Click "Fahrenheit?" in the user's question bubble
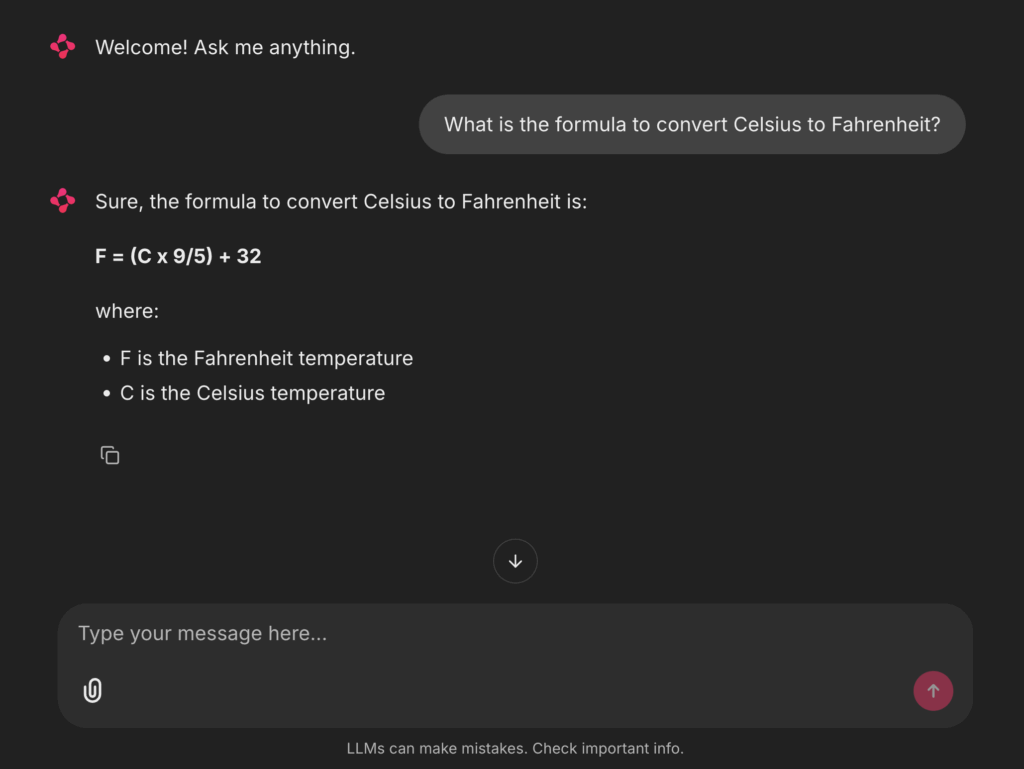This screenshot has width=1024, height=769. (x=886, y=125)
